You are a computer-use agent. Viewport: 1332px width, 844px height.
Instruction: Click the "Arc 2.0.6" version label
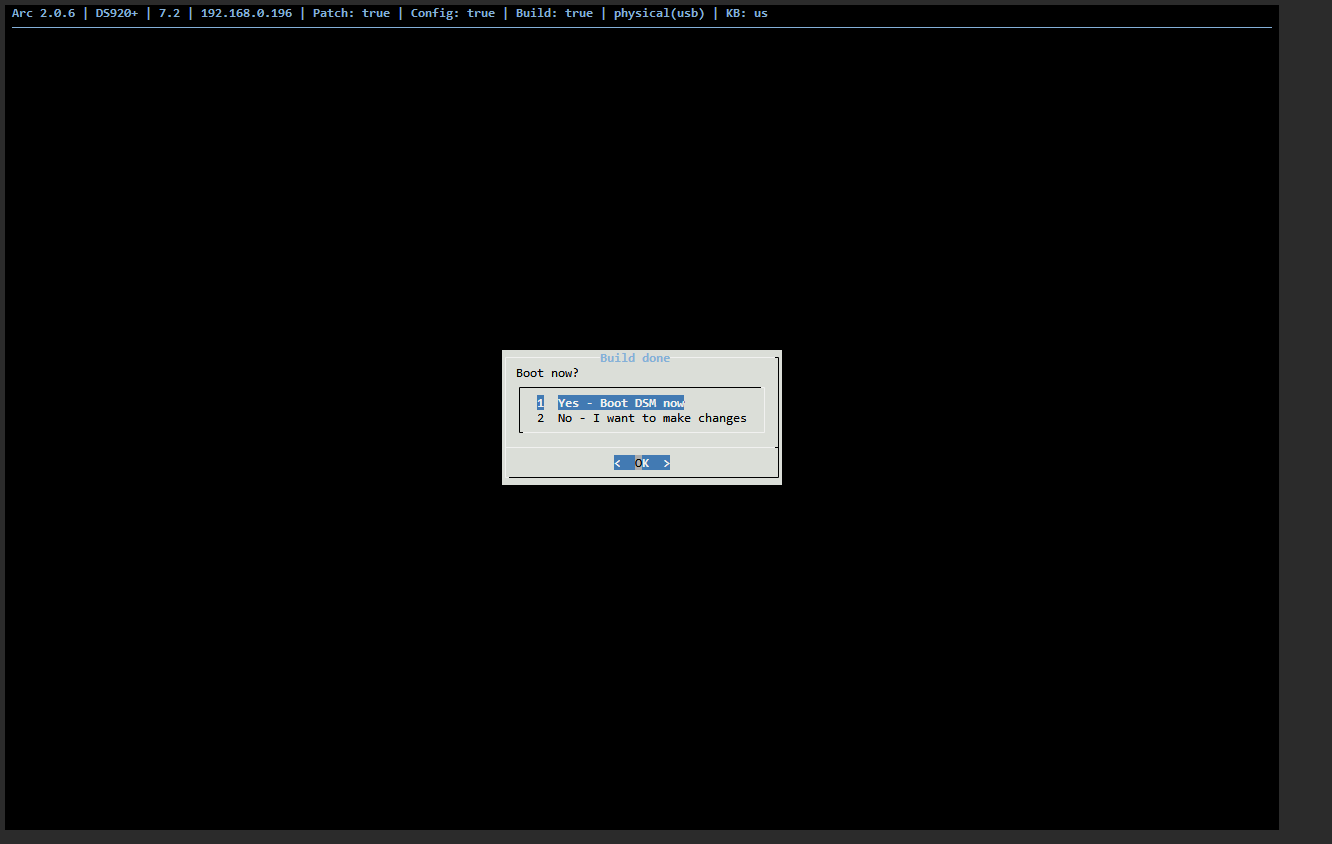point(43,13)
